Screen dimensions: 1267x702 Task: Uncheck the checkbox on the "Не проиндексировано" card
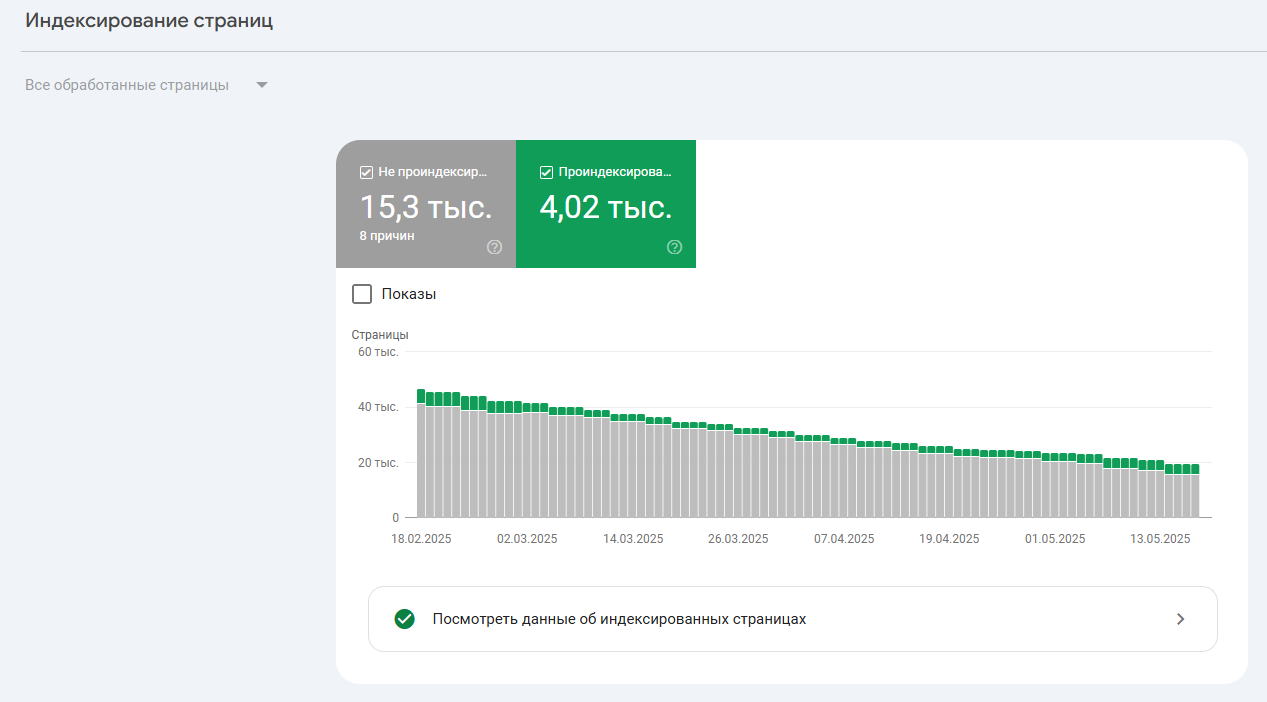pyautogui.click(x=366, y=172)
